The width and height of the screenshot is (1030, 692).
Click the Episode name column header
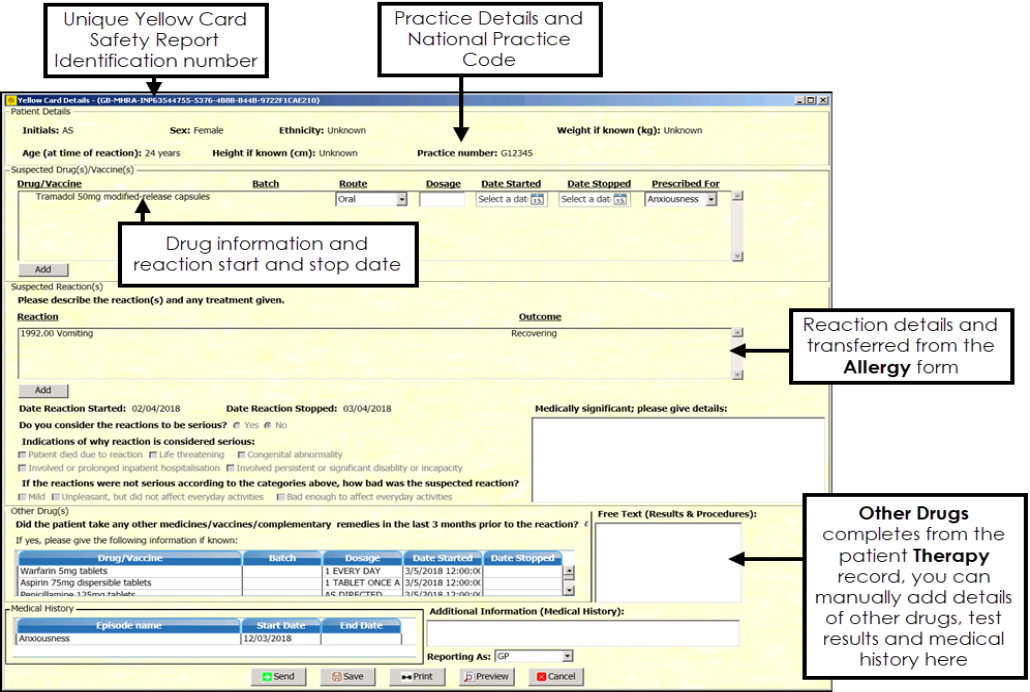click(x=127, y=626)
